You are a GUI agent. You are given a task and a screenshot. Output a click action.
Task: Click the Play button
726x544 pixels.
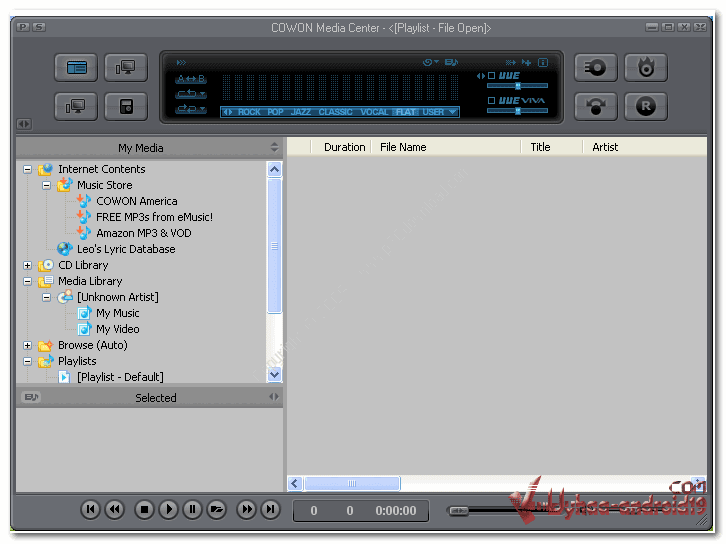pyautogui.click(x=168, y=510)
